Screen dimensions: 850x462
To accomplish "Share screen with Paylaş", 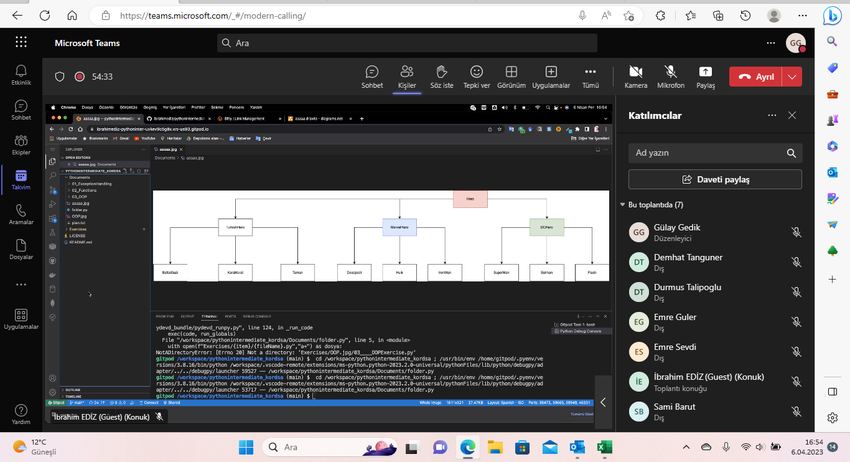I will pyautogui.click(x=705, y=76).
